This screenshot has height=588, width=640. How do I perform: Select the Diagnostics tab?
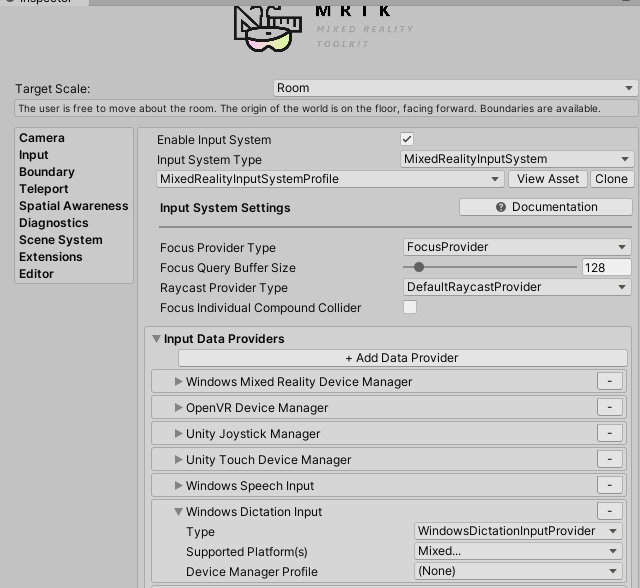(53, 223)
